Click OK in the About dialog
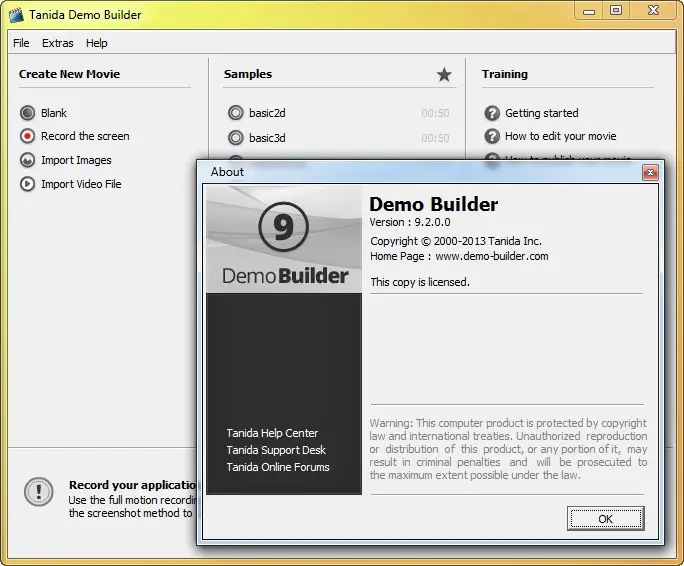Image resolution: width=684 pixels, height=566 pixels. point(605,519)
